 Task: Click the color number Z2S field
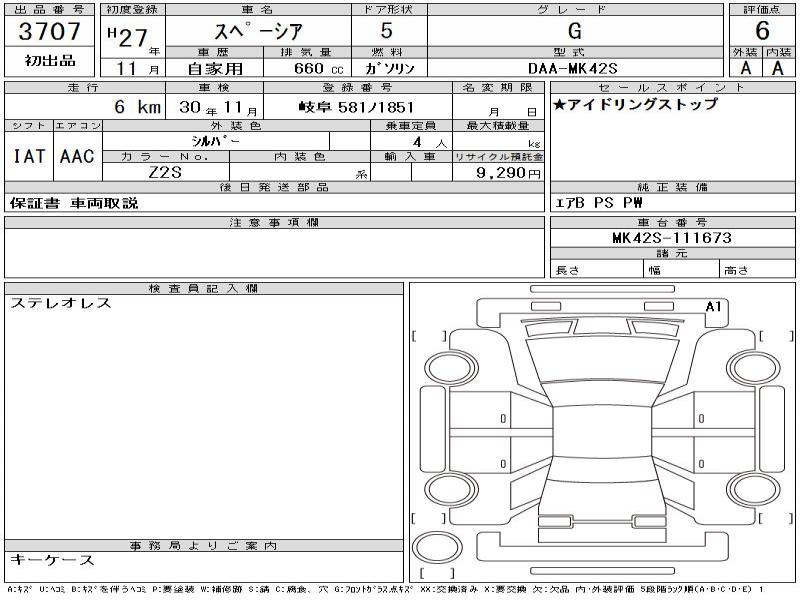pyautogui.click(x=163, y=172)
